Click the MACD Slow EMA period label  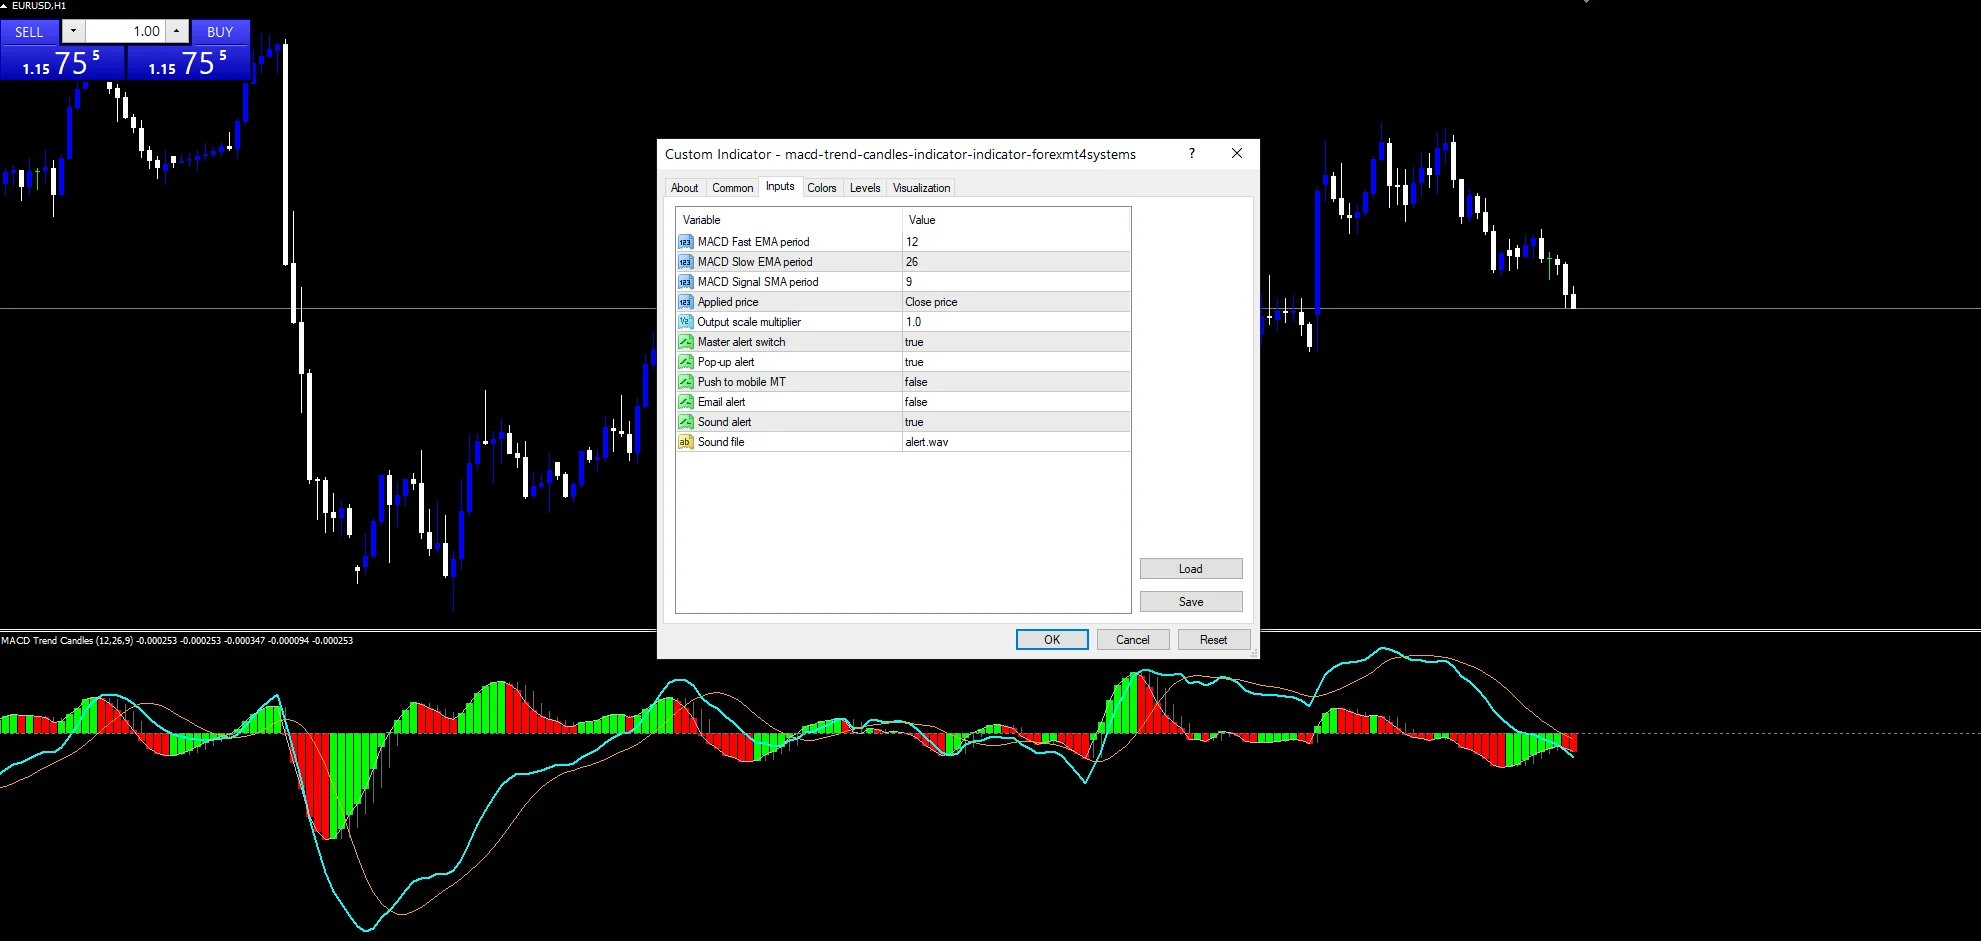pyautogui.click(x=755, y=262)
